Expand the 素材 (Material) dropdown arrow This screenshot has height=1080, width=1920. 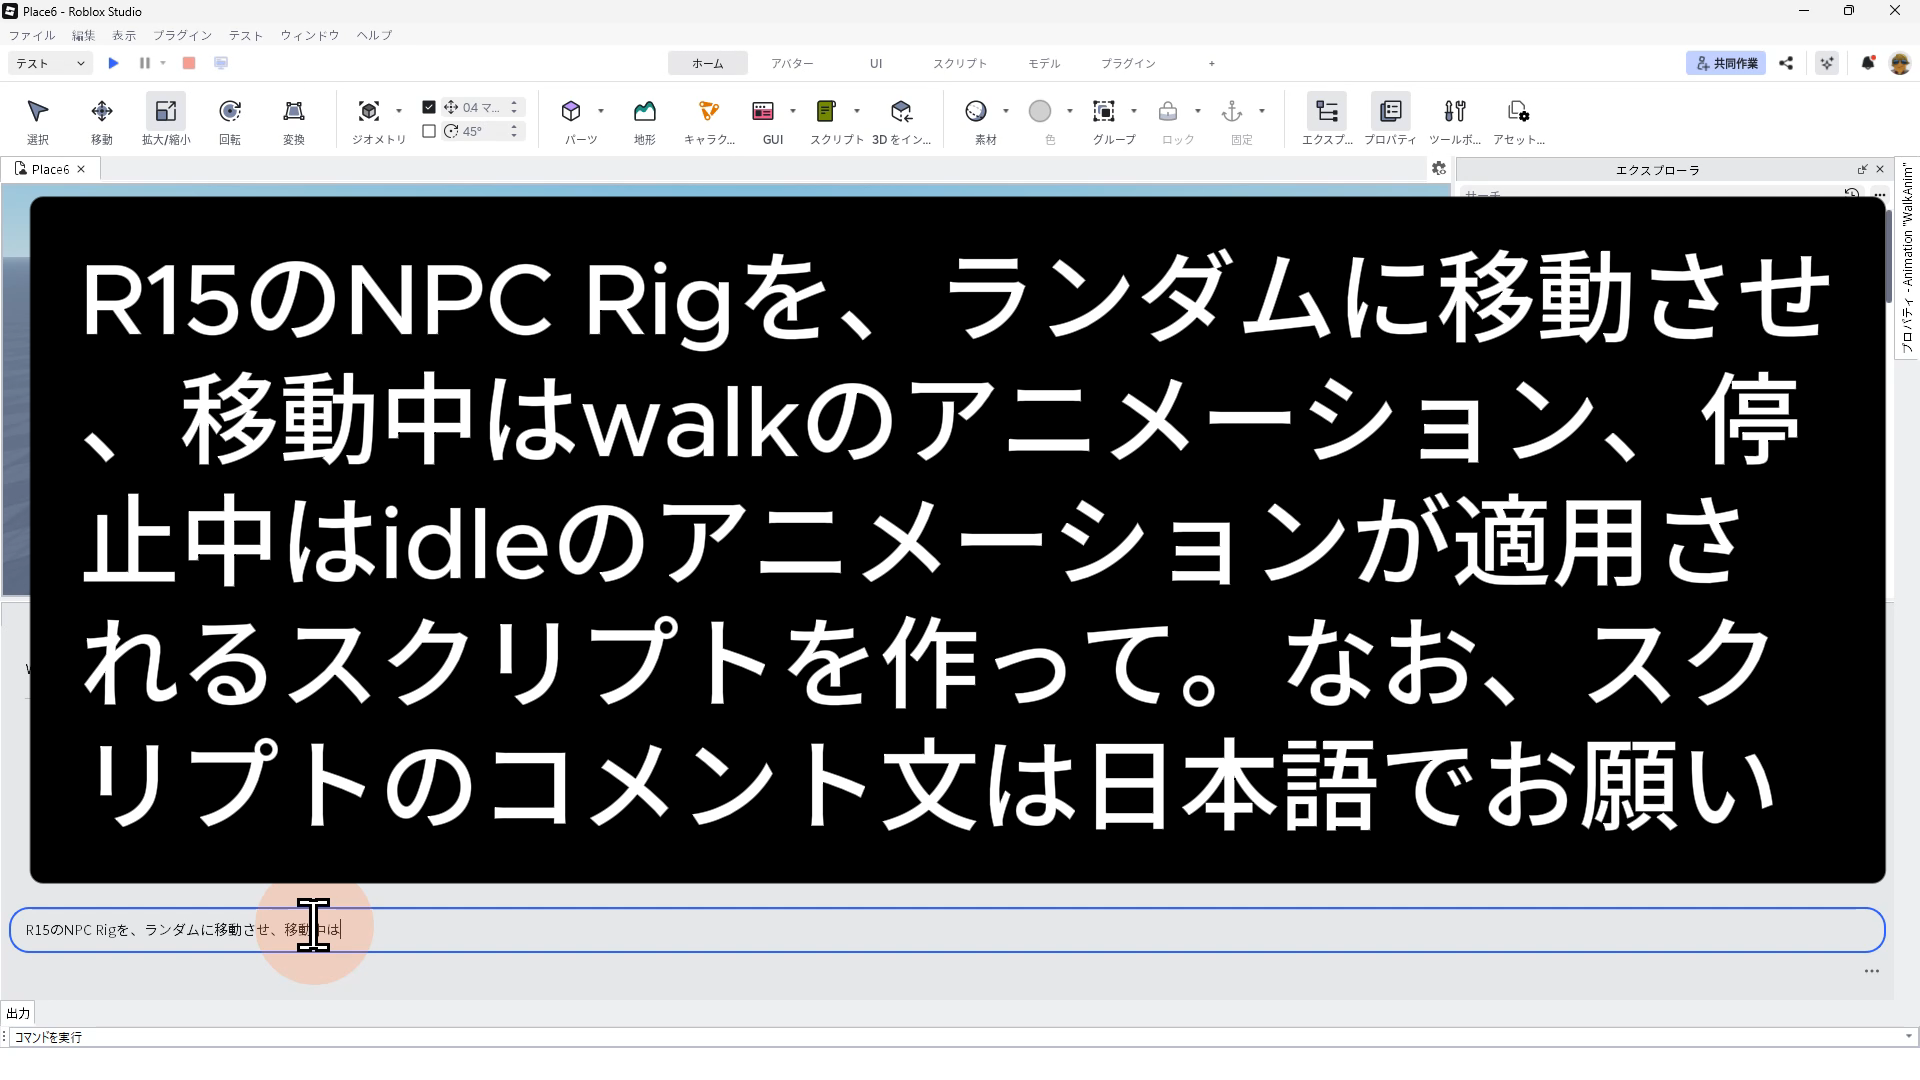point(1005,111)
